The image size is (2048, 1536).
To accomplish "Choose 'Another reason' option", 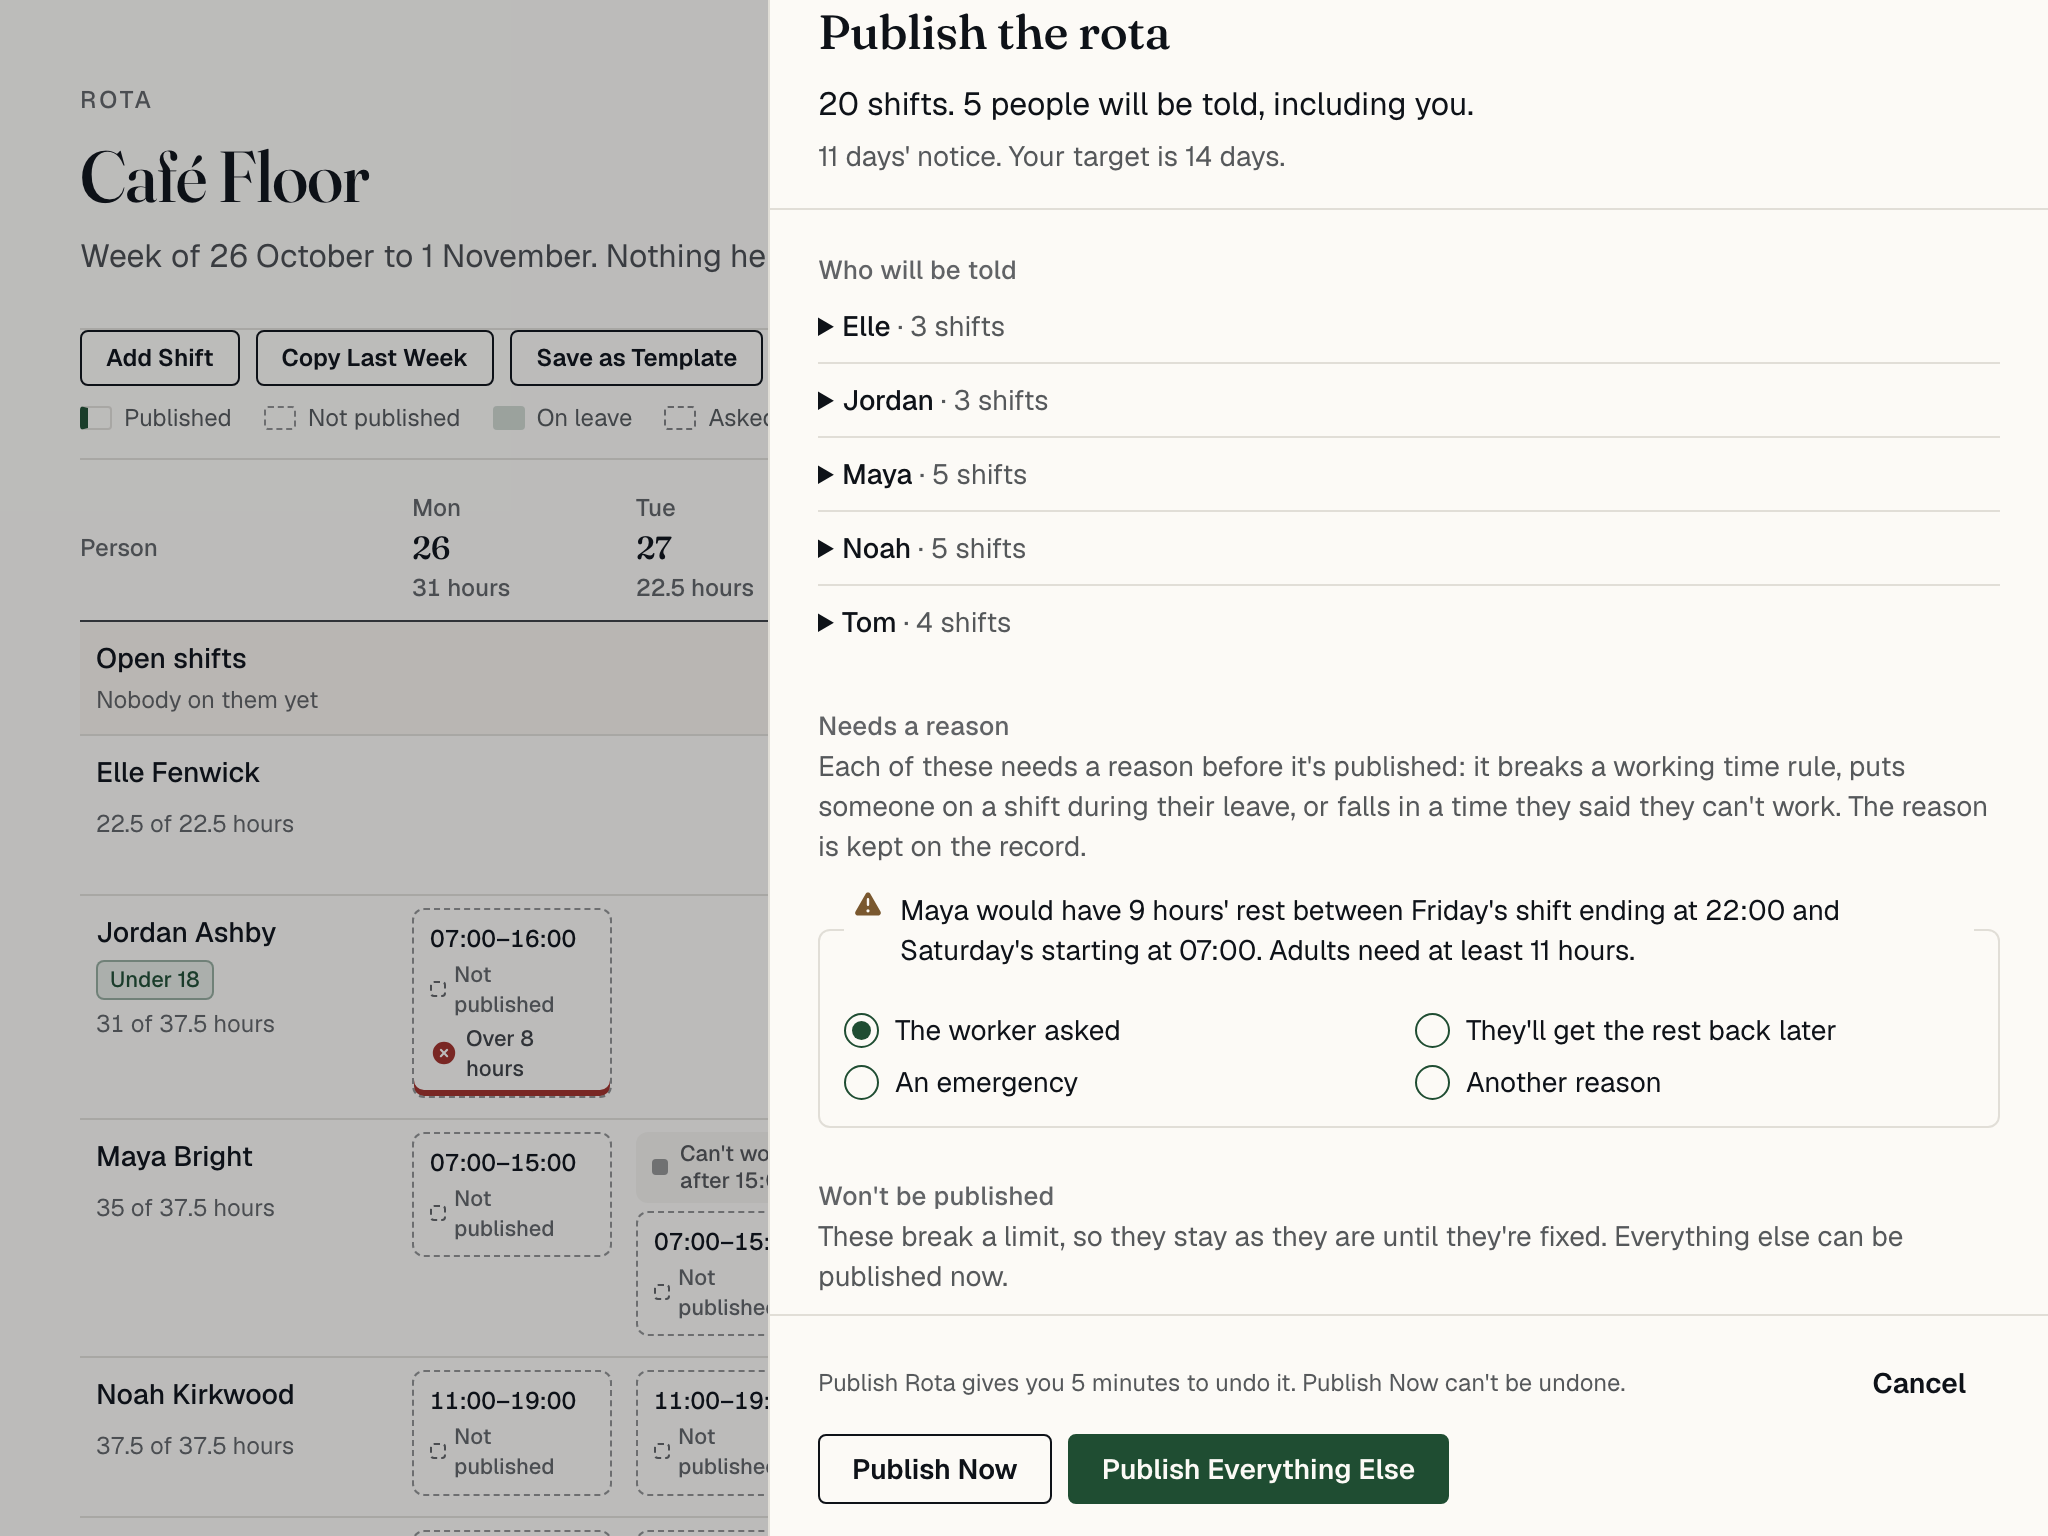I will [x=1432, y=1083].
